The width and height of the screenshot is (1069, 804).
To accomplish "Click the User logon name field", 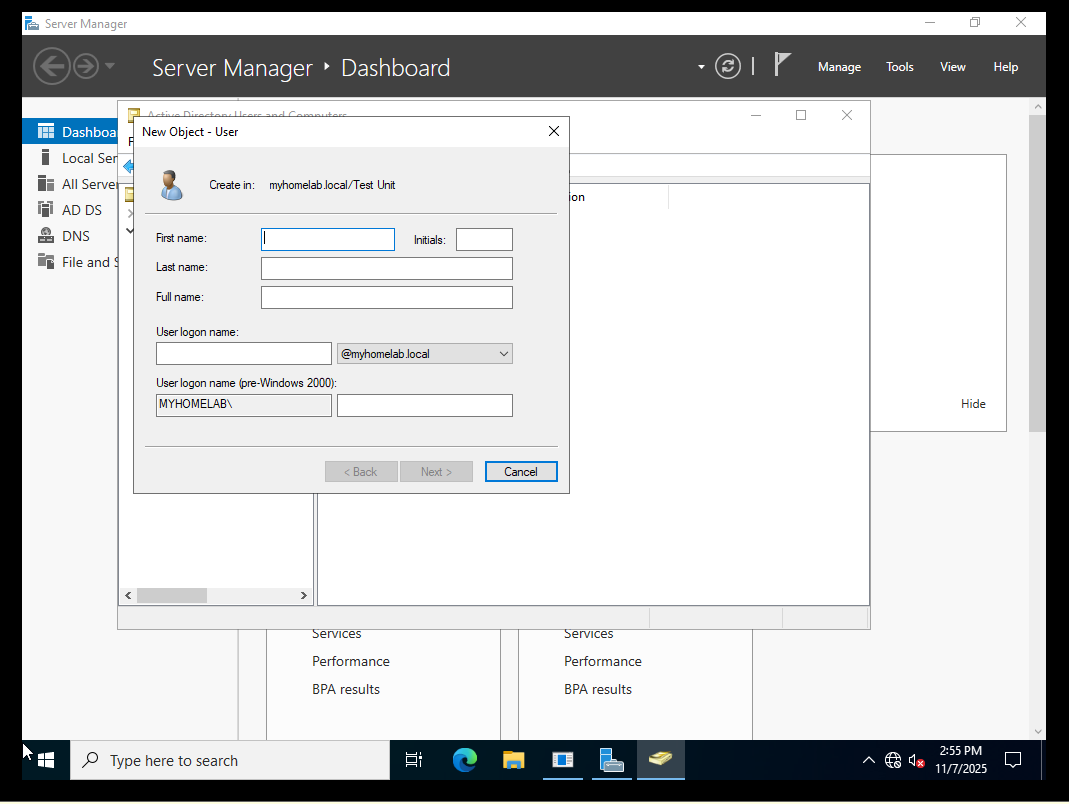I will 243,354.
